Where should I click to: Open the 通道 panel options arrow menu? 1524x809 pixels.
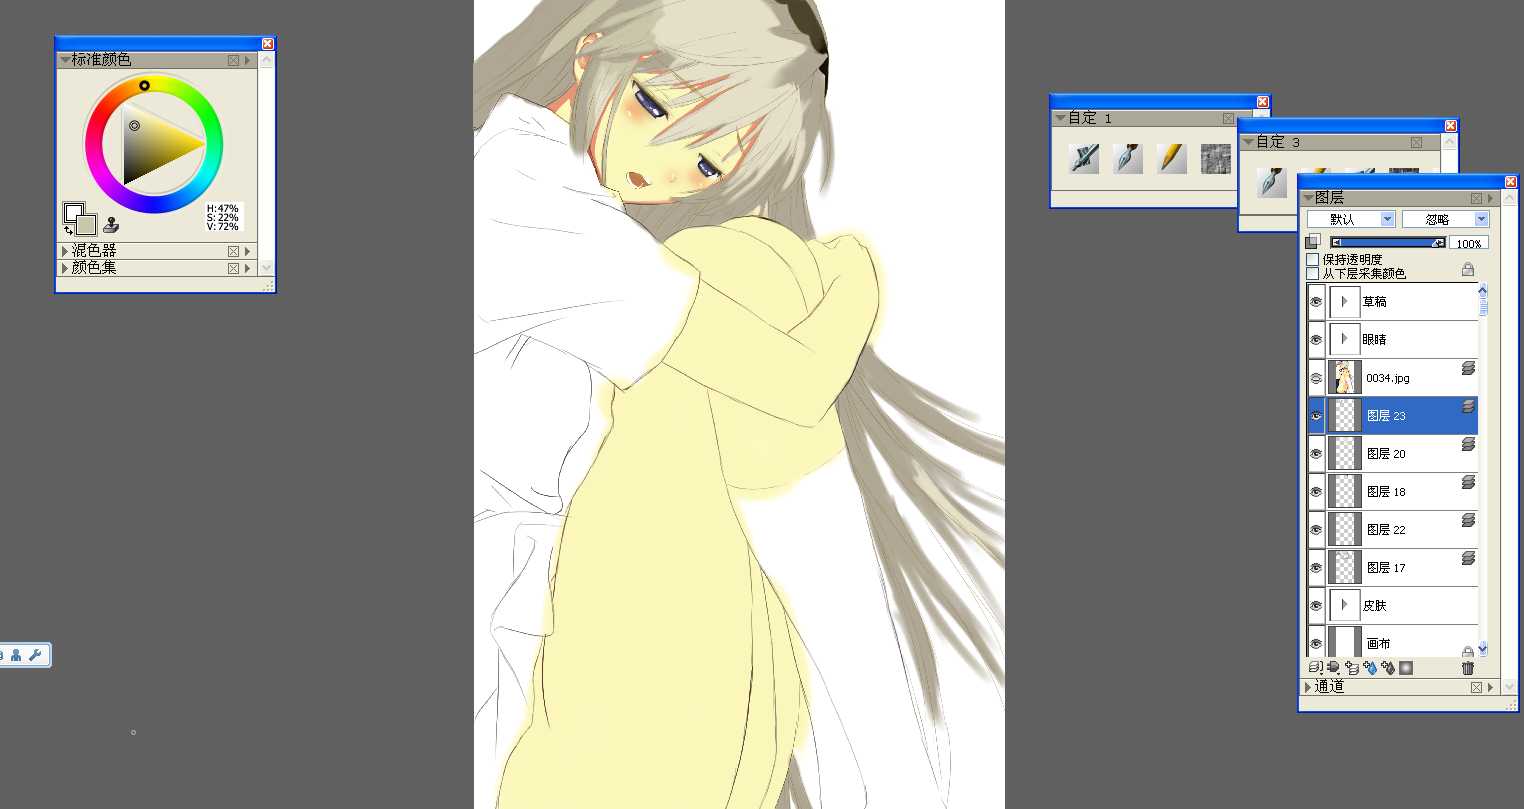coord(1491,687)
